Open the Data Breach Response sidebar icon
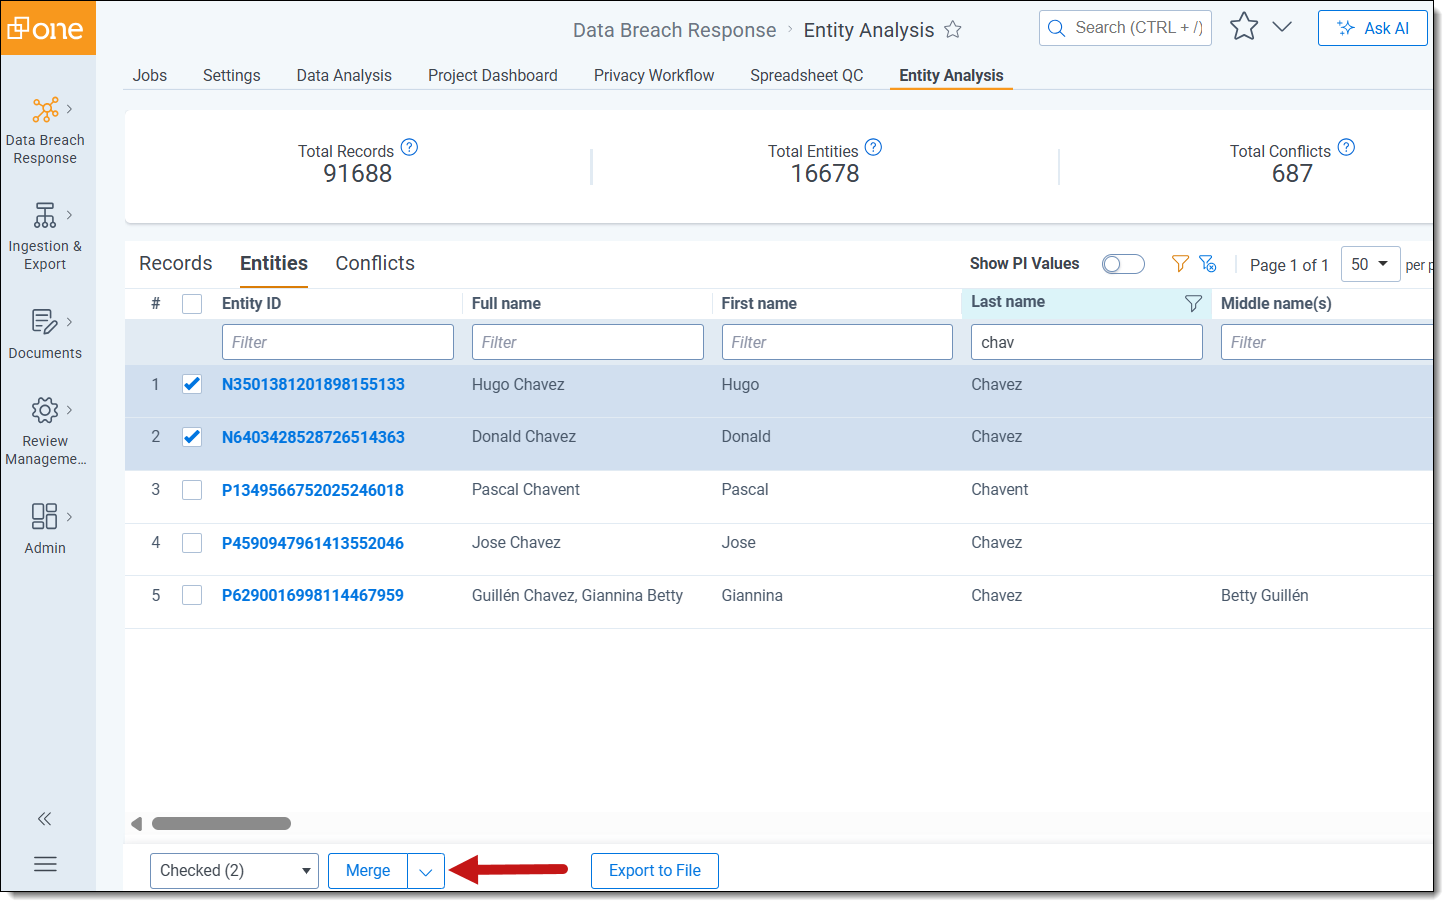This screenshot has height=907, width=1449. coord(45,110)
